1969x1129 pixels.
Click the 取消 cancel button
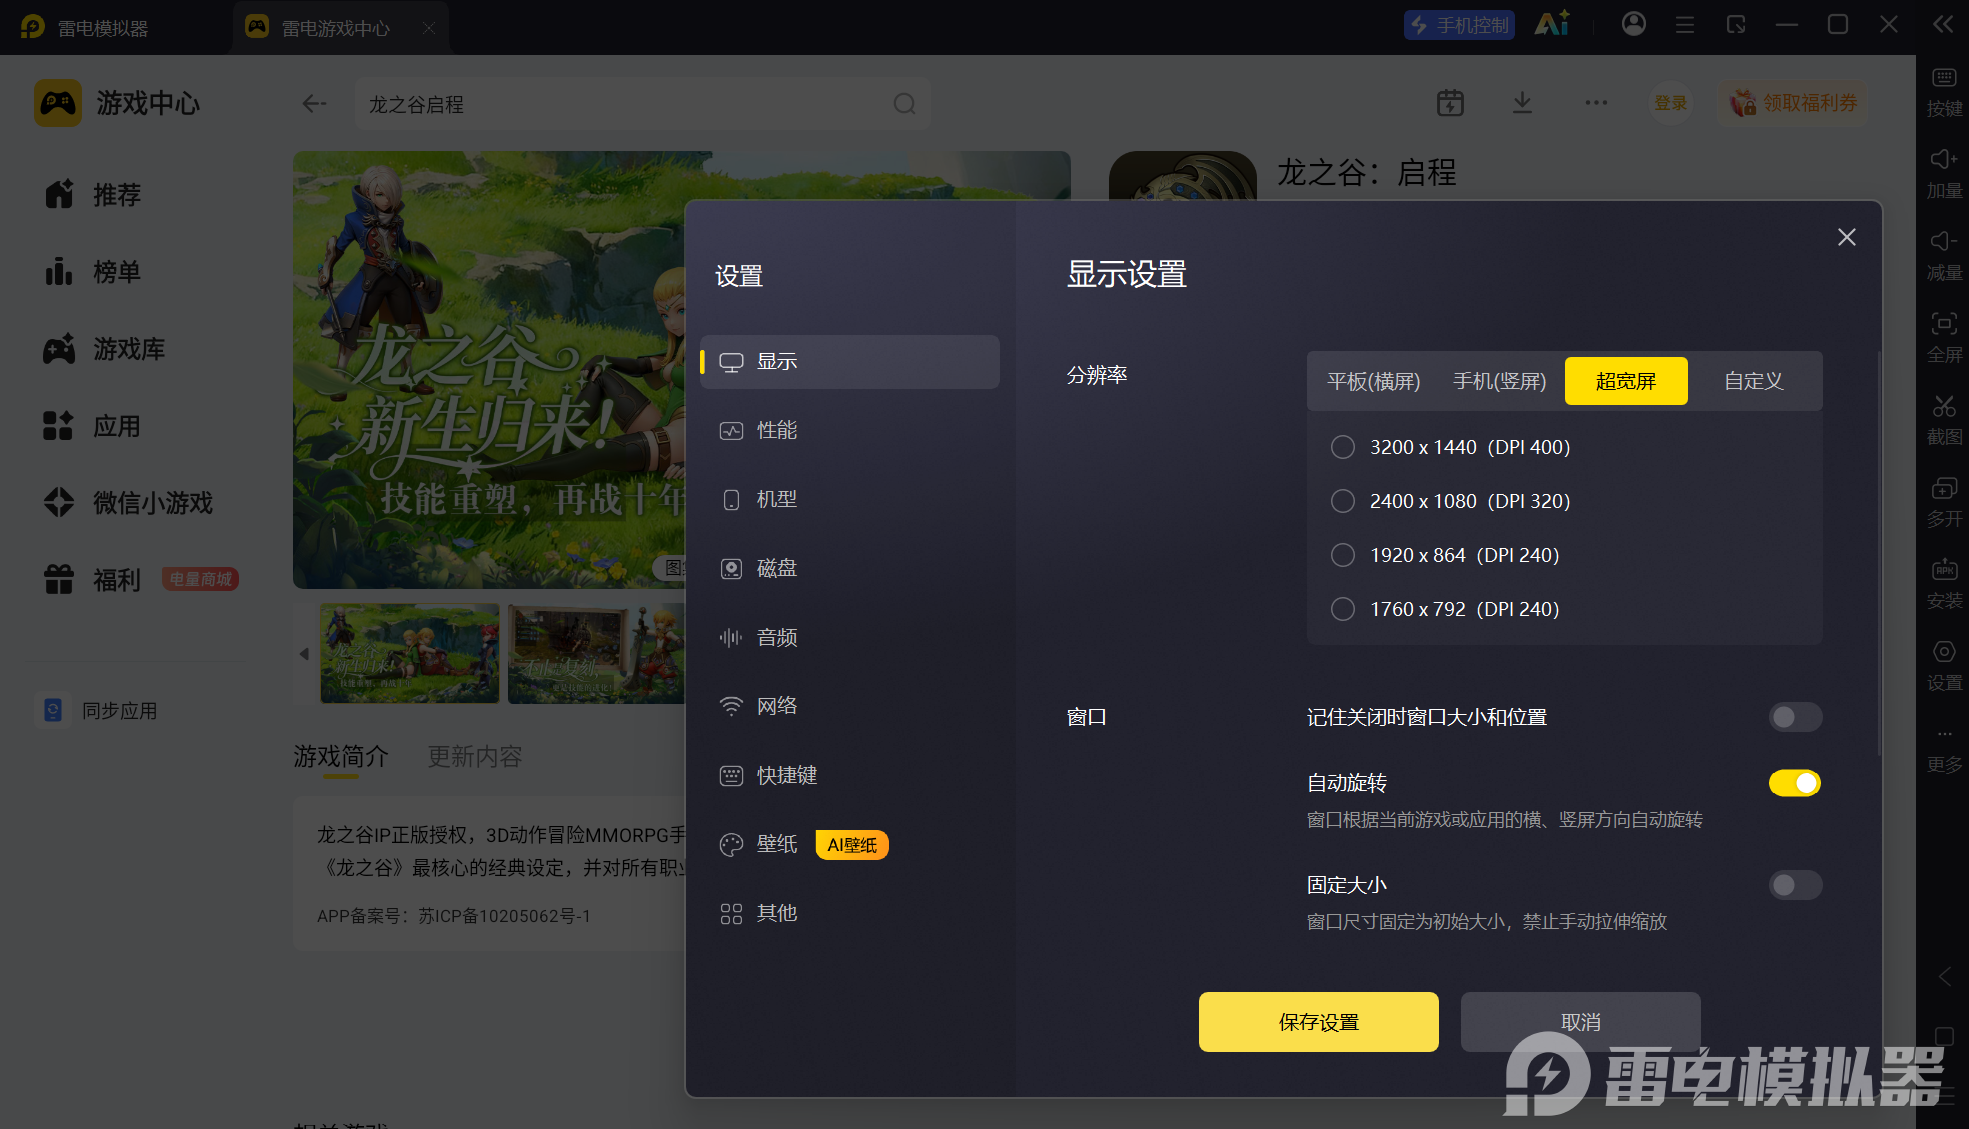pyautogui.click(x=1580, y=1022)
